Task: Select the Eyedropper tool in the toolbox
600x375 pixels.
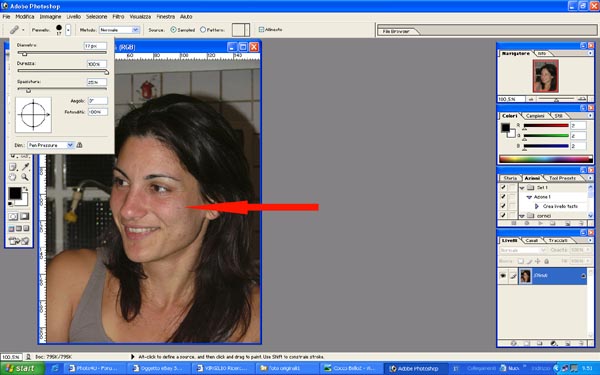Action: (25, 167)
